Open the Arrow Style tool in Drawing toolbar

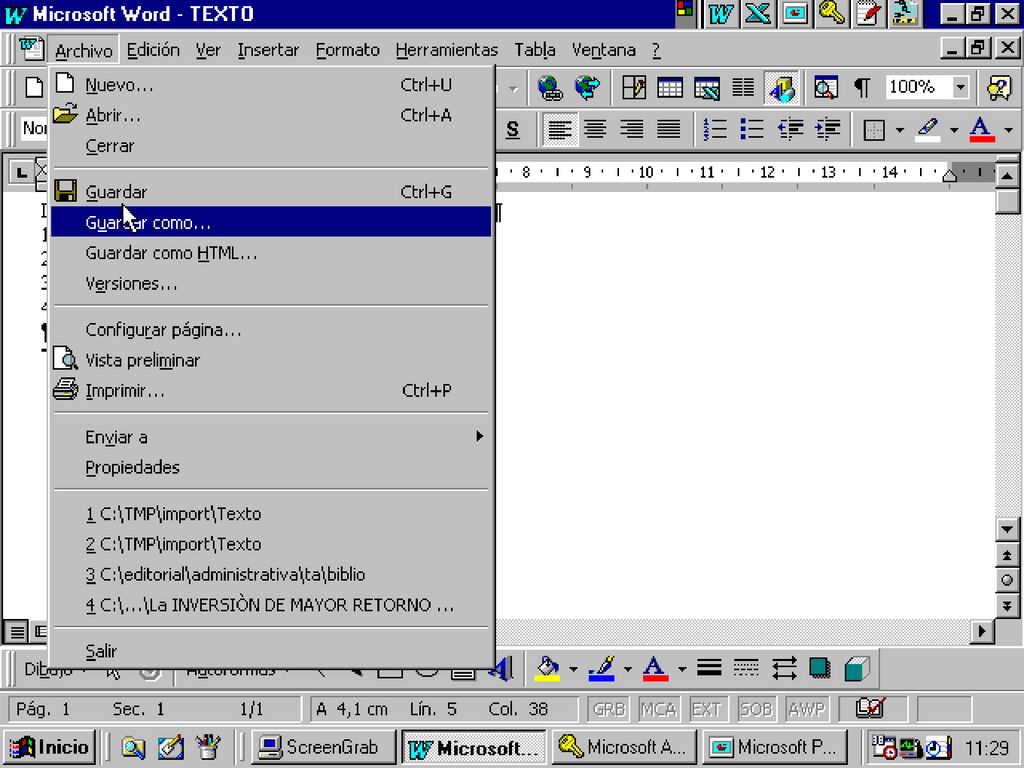[x=784, y=668]
